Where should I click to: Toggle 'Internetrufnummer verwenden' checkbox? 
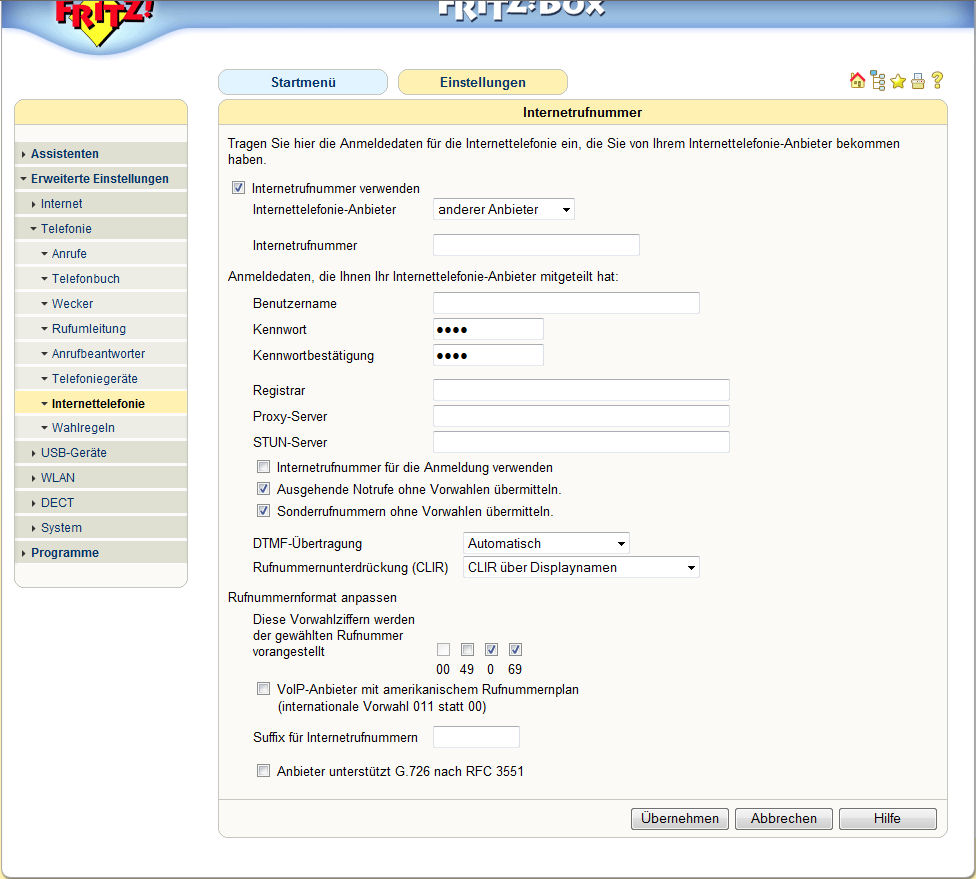pos(238,187)
